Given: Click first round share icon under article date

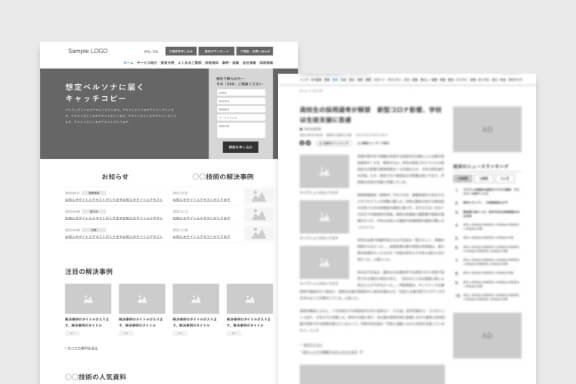Looking at the screenshot, I should 302,143.
